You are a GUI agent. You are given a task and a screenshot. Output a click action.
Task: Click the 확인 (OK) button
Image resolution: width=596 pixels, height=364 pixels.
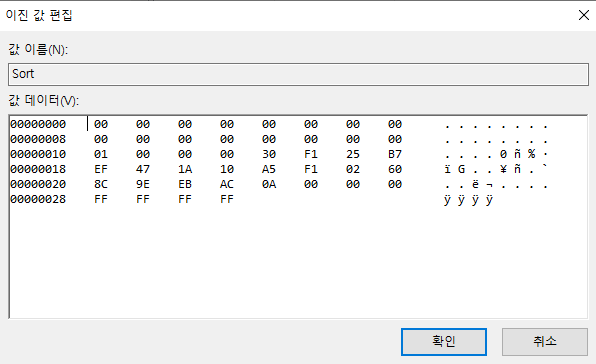tap(444, 342)
